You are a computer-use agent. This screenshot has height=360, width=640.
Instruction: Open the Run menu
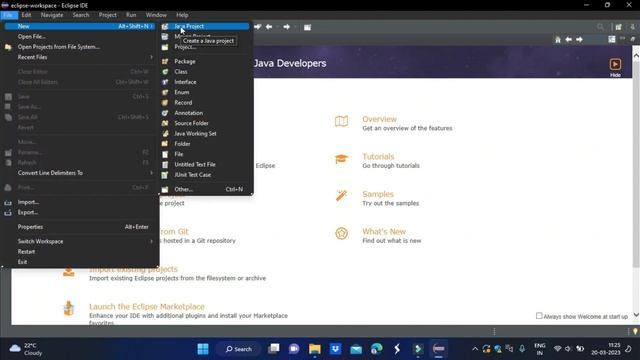coord(131,15)
